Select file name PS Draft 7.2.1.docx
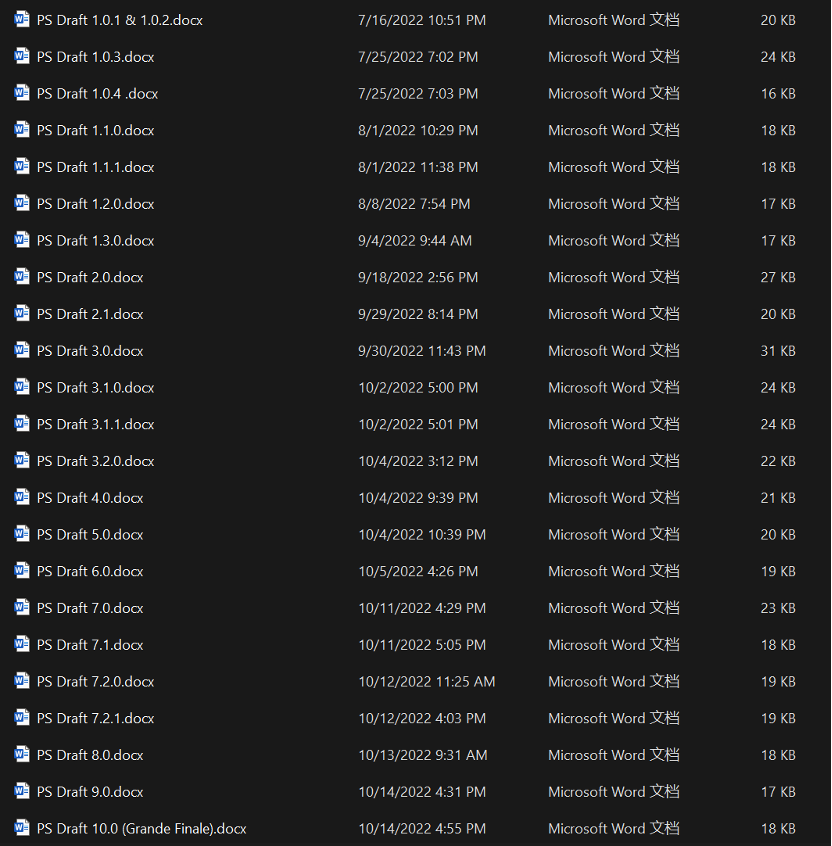Viewport: 832px width, 846px height. 96,718
